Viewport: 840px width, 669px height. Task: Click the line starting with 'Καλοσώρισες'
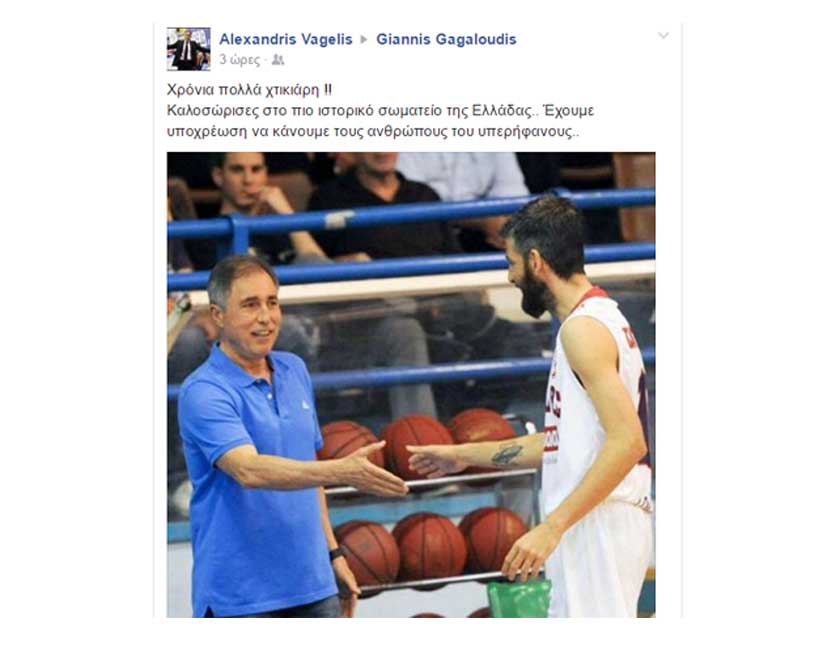pos(380,110)
